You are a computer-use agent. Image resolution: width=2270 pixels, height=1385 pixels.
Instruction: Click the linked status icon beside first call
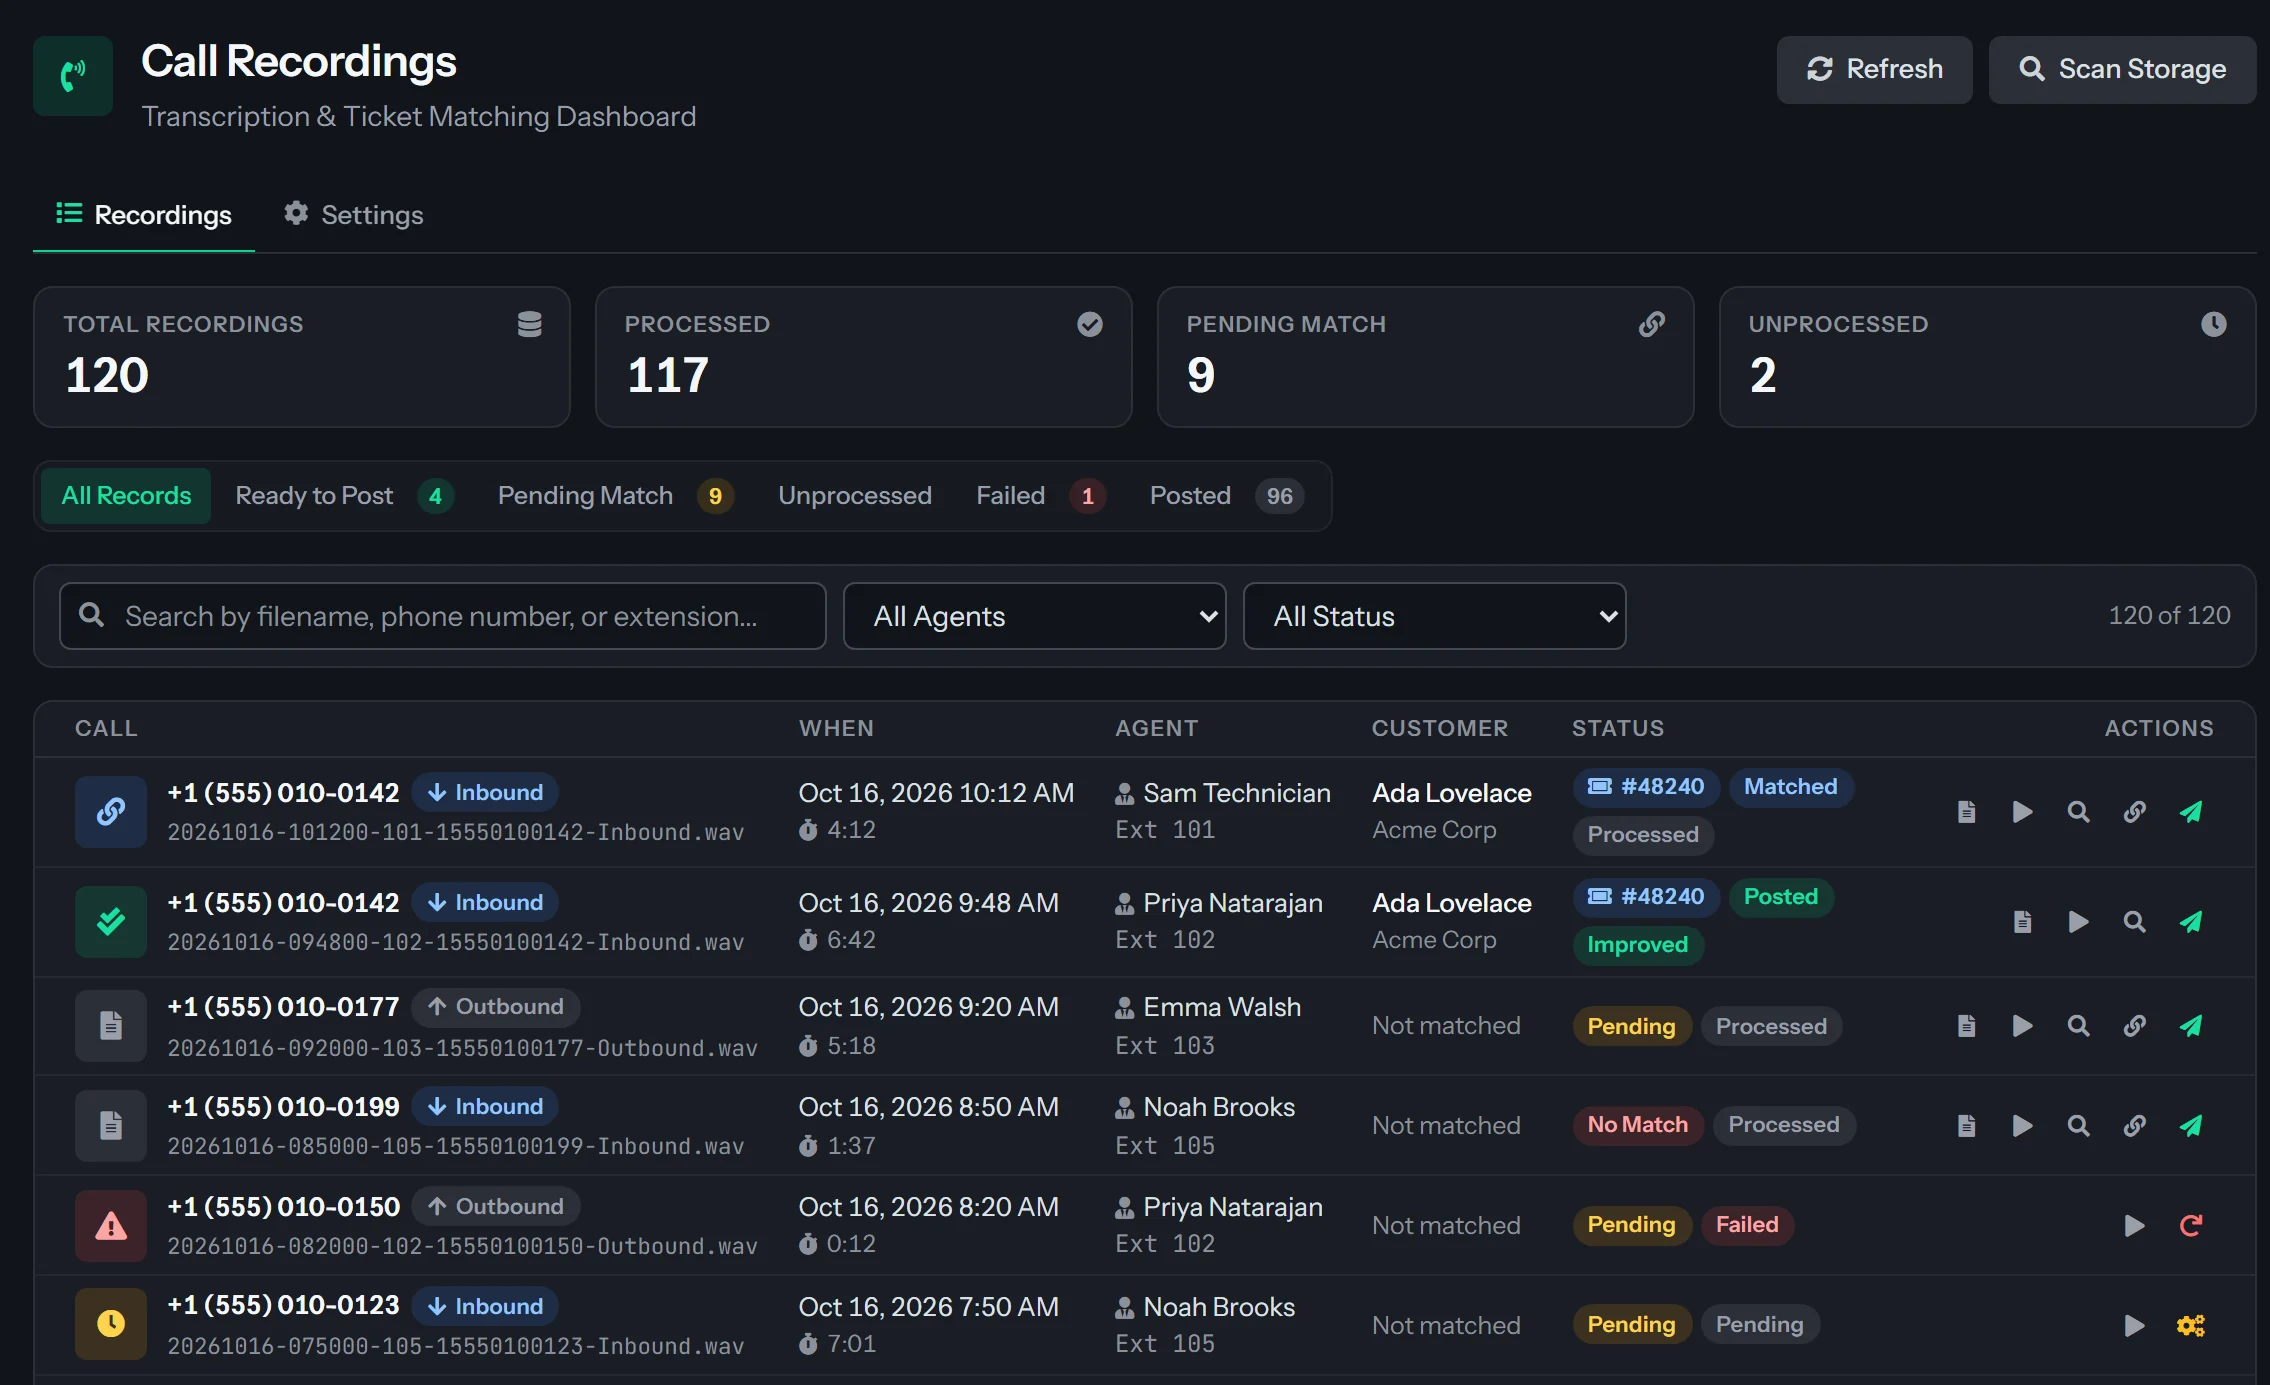click(x=111, y=812)
